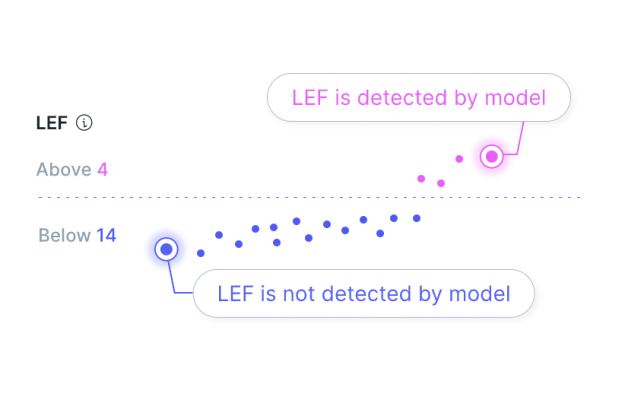Click the rightmost blue dot below the threshold

(417, 217)
